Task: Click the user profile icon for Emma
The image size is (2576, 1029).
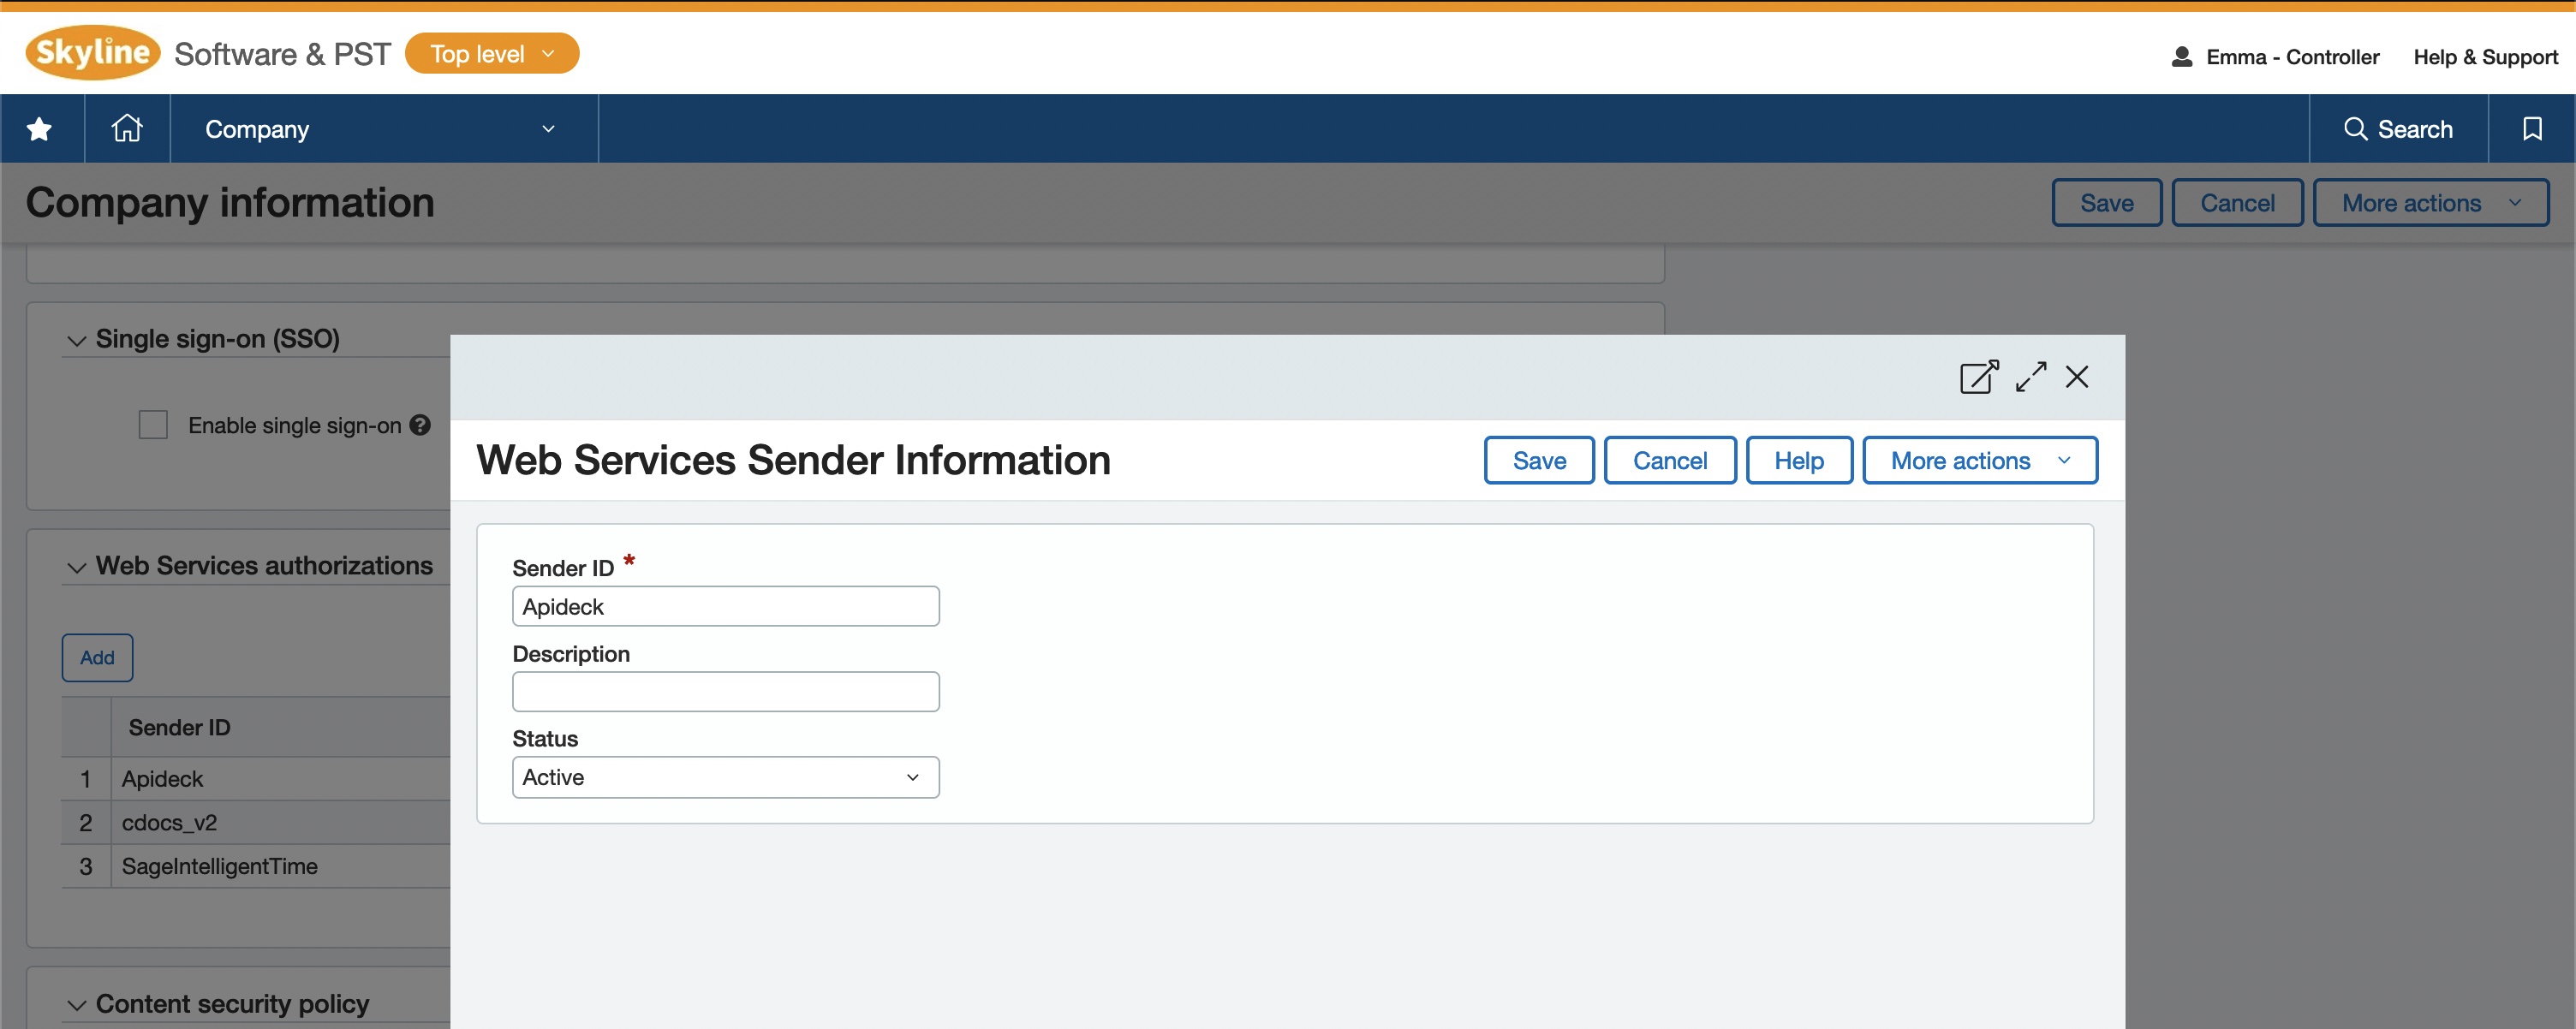Action: point(2179,54)
